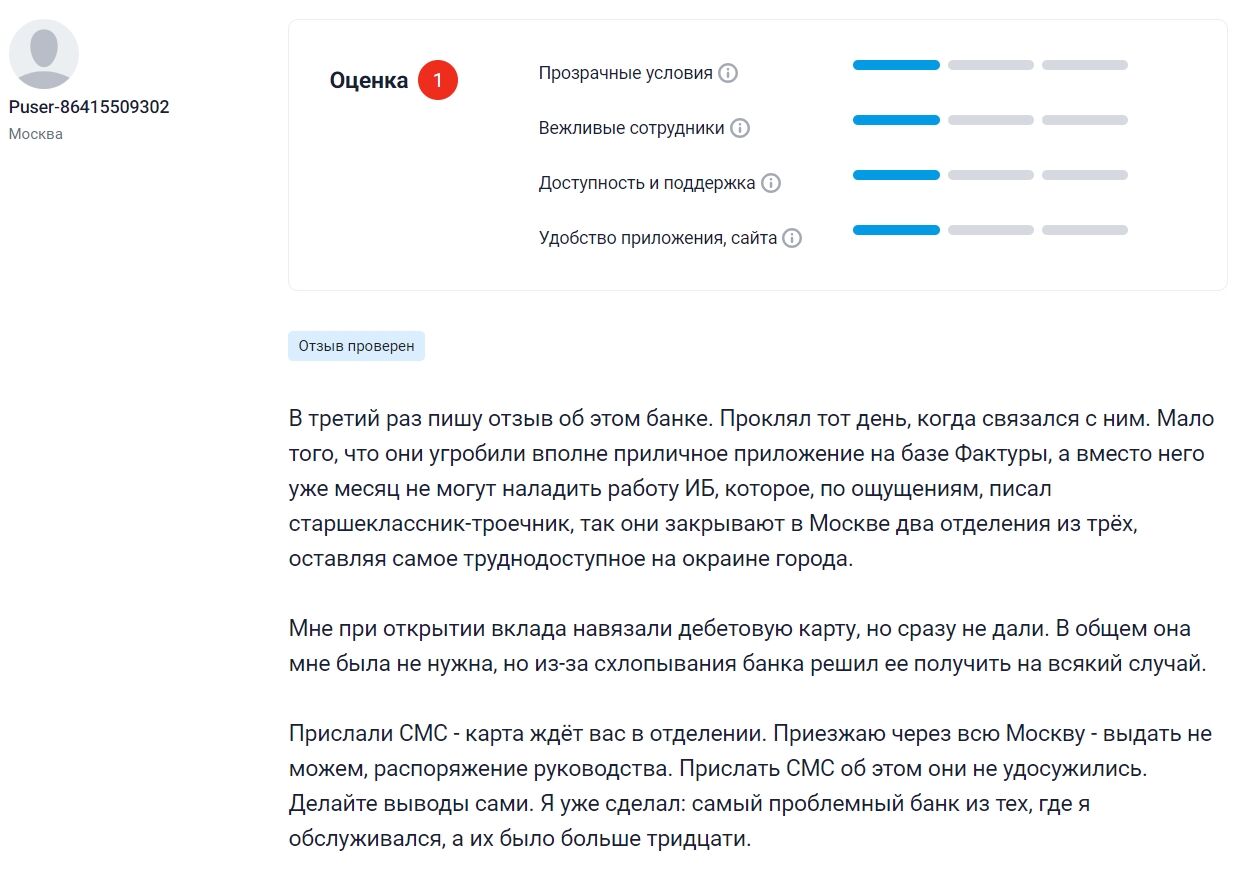
Task: Open the Puser-86415509302 profile link
Action: 89,107
